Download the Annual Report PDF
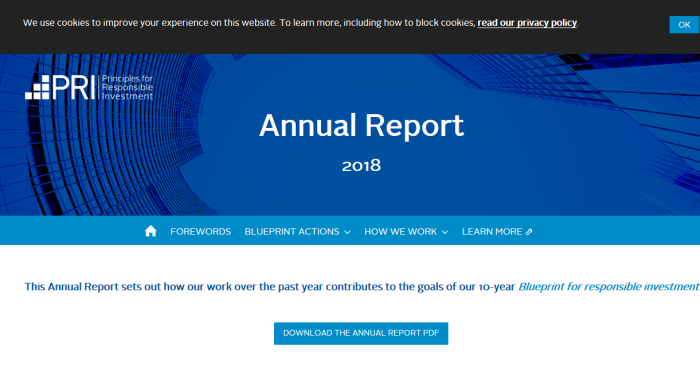Viewport: 700px width, 366px height. [361, 333]
